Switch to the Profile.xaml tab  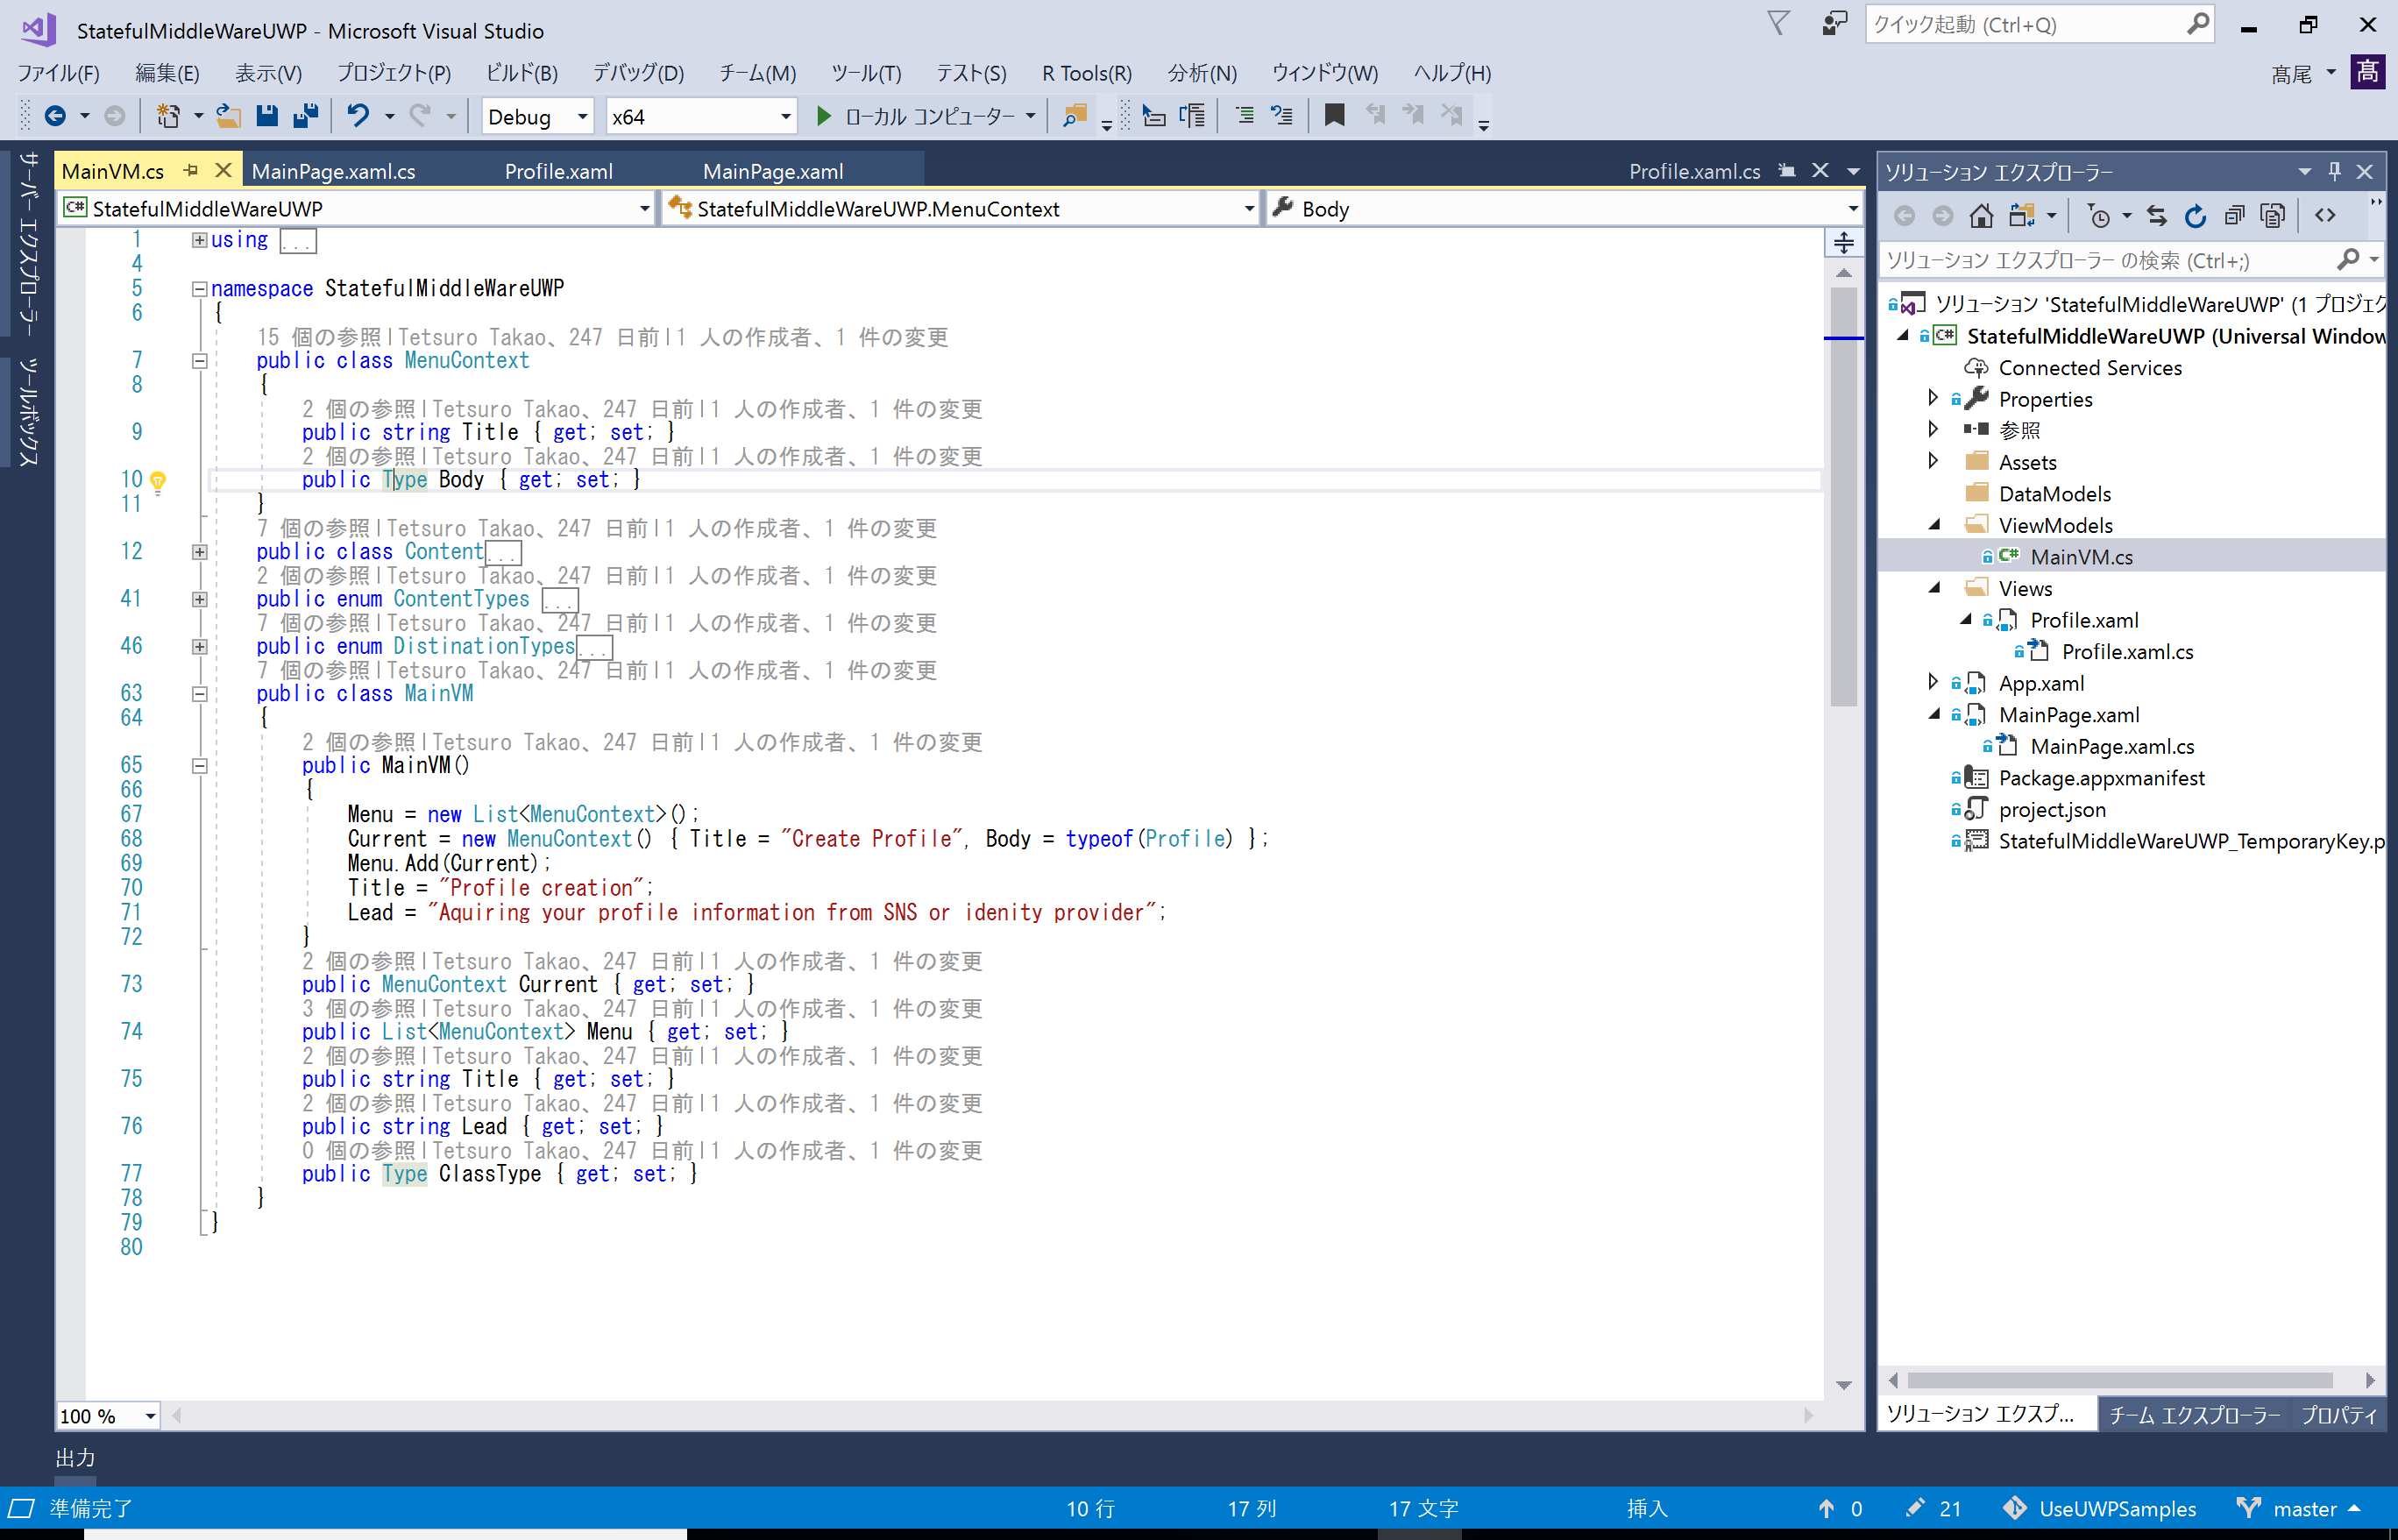558,171
